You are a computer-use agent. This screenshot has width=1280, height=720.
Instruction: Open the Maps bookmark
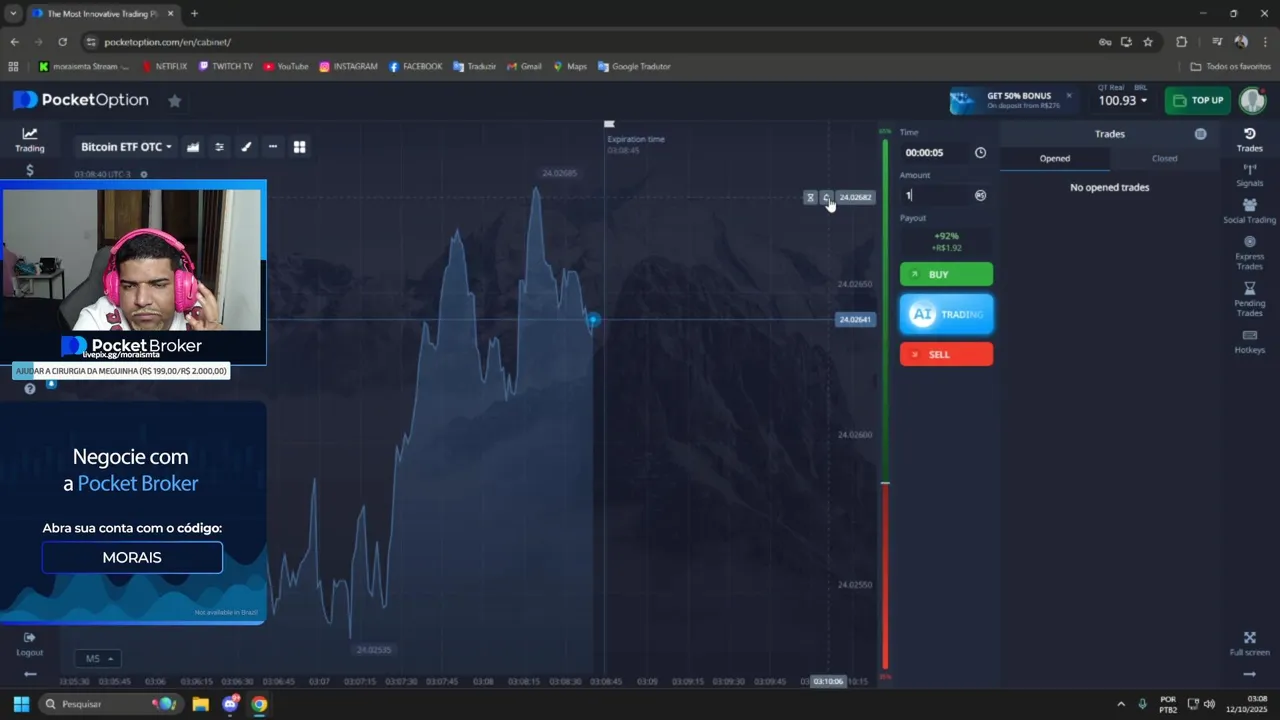570,67
